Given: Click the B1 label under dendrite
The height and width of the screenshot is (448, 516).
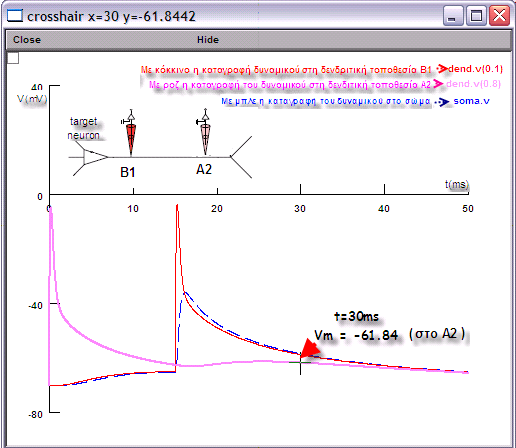Looking at the screenshot, I should coord(128,172).
